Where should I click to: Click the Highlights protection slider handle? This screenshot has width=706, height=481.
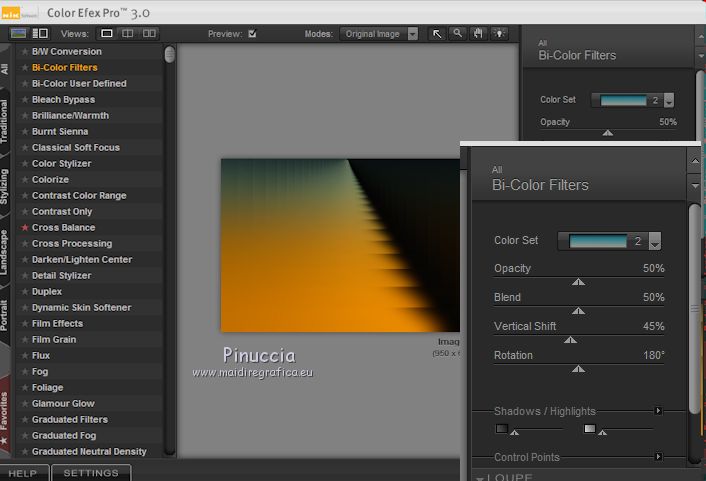pyautogui.click(x=602, y=432)
